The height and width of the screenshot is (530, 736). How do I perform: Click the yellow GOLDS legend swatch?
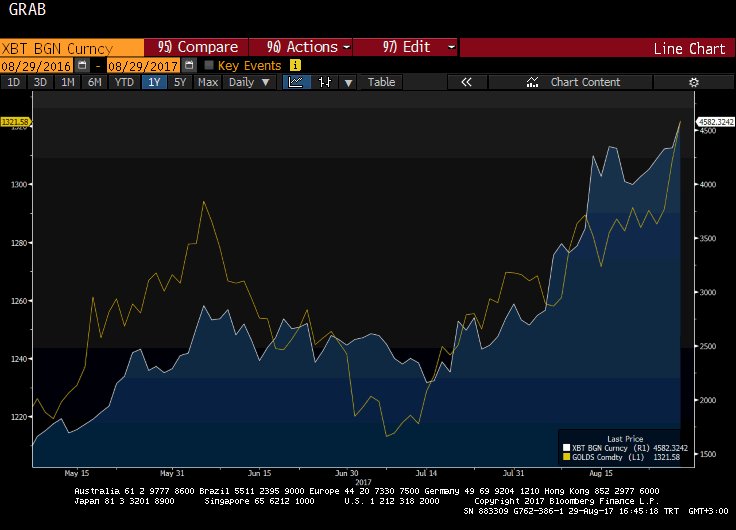[567, 457]
